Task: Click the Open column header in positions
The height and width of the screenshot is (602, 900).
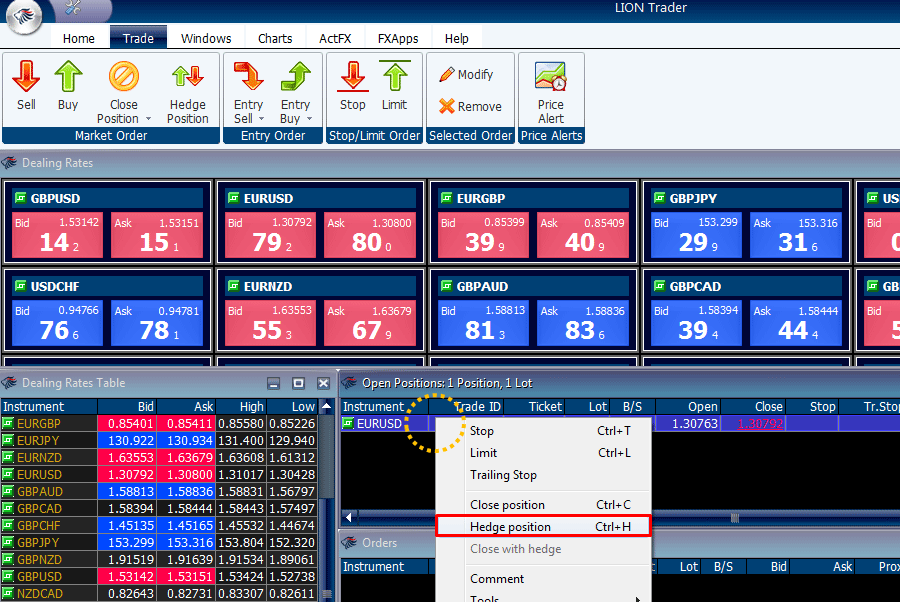Action: click(x=688, y=406)
